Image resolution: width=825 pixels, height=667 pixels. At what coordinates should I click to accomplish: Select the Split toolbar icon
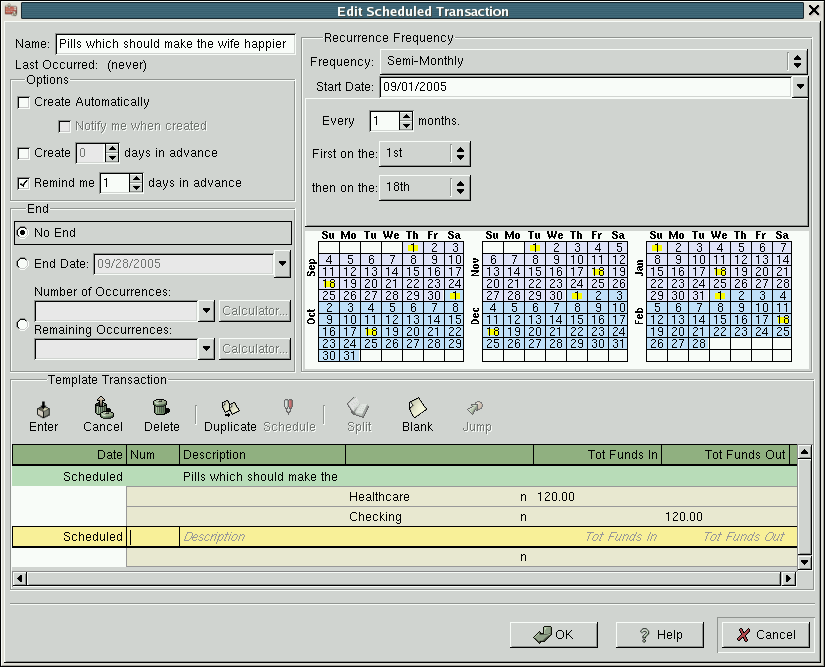pos(358,408)
